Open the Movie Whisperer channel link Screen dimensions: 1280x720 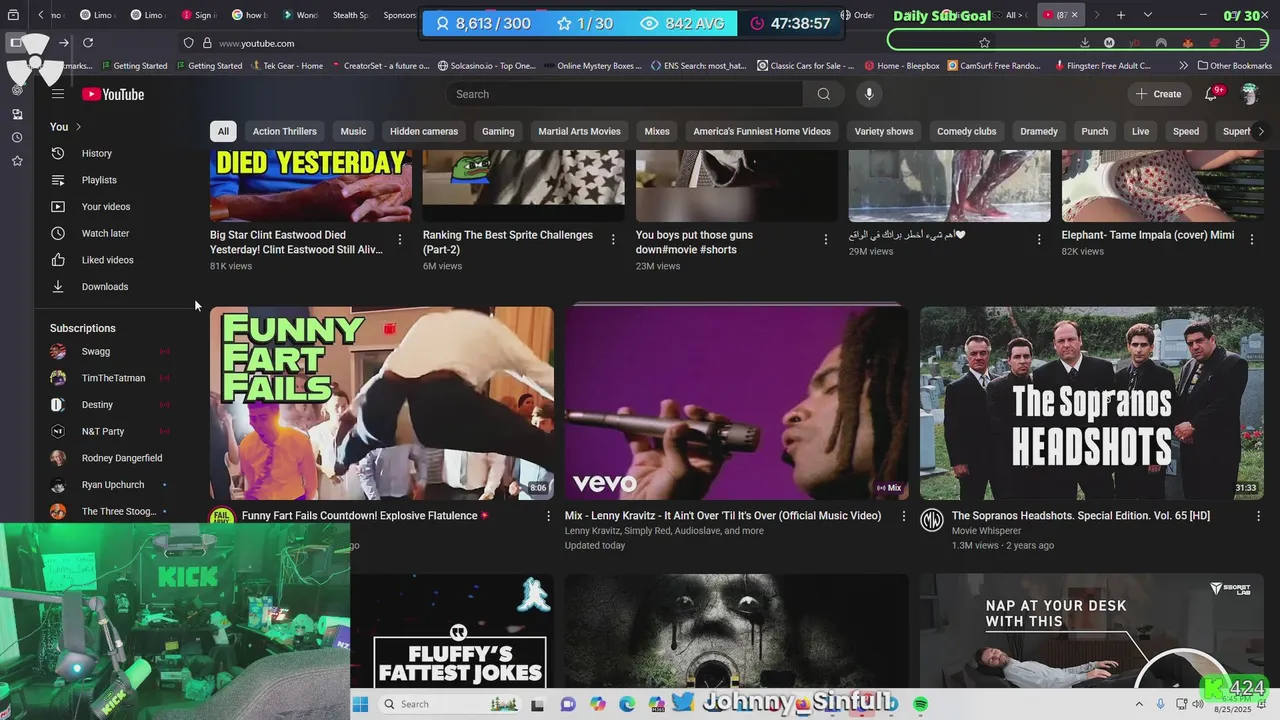pos(986,531)
